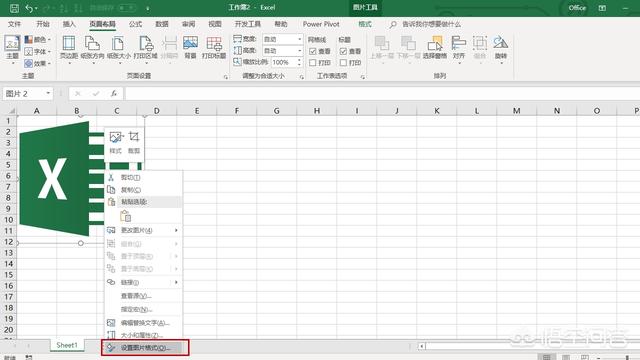Open the theme Fonts (字体) dropdown
640x360 pixels.
click(x=38, y=51)
